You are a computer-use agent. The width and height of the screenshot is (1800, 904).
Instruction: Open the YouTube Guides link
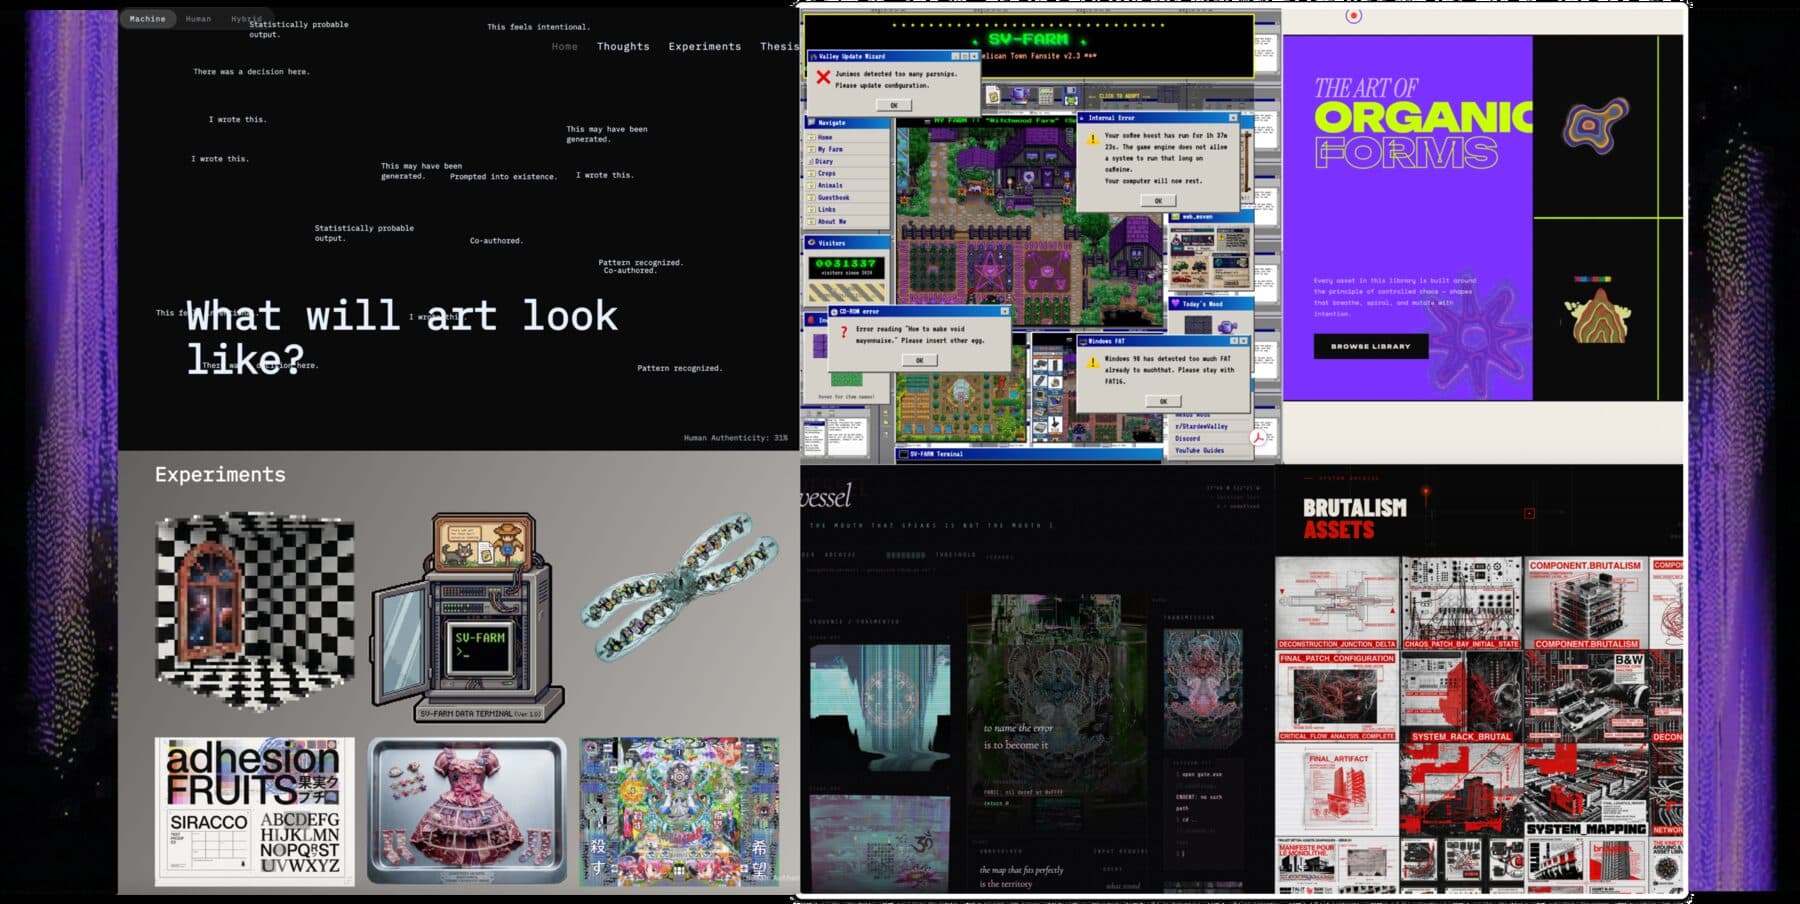[1199, 451]
